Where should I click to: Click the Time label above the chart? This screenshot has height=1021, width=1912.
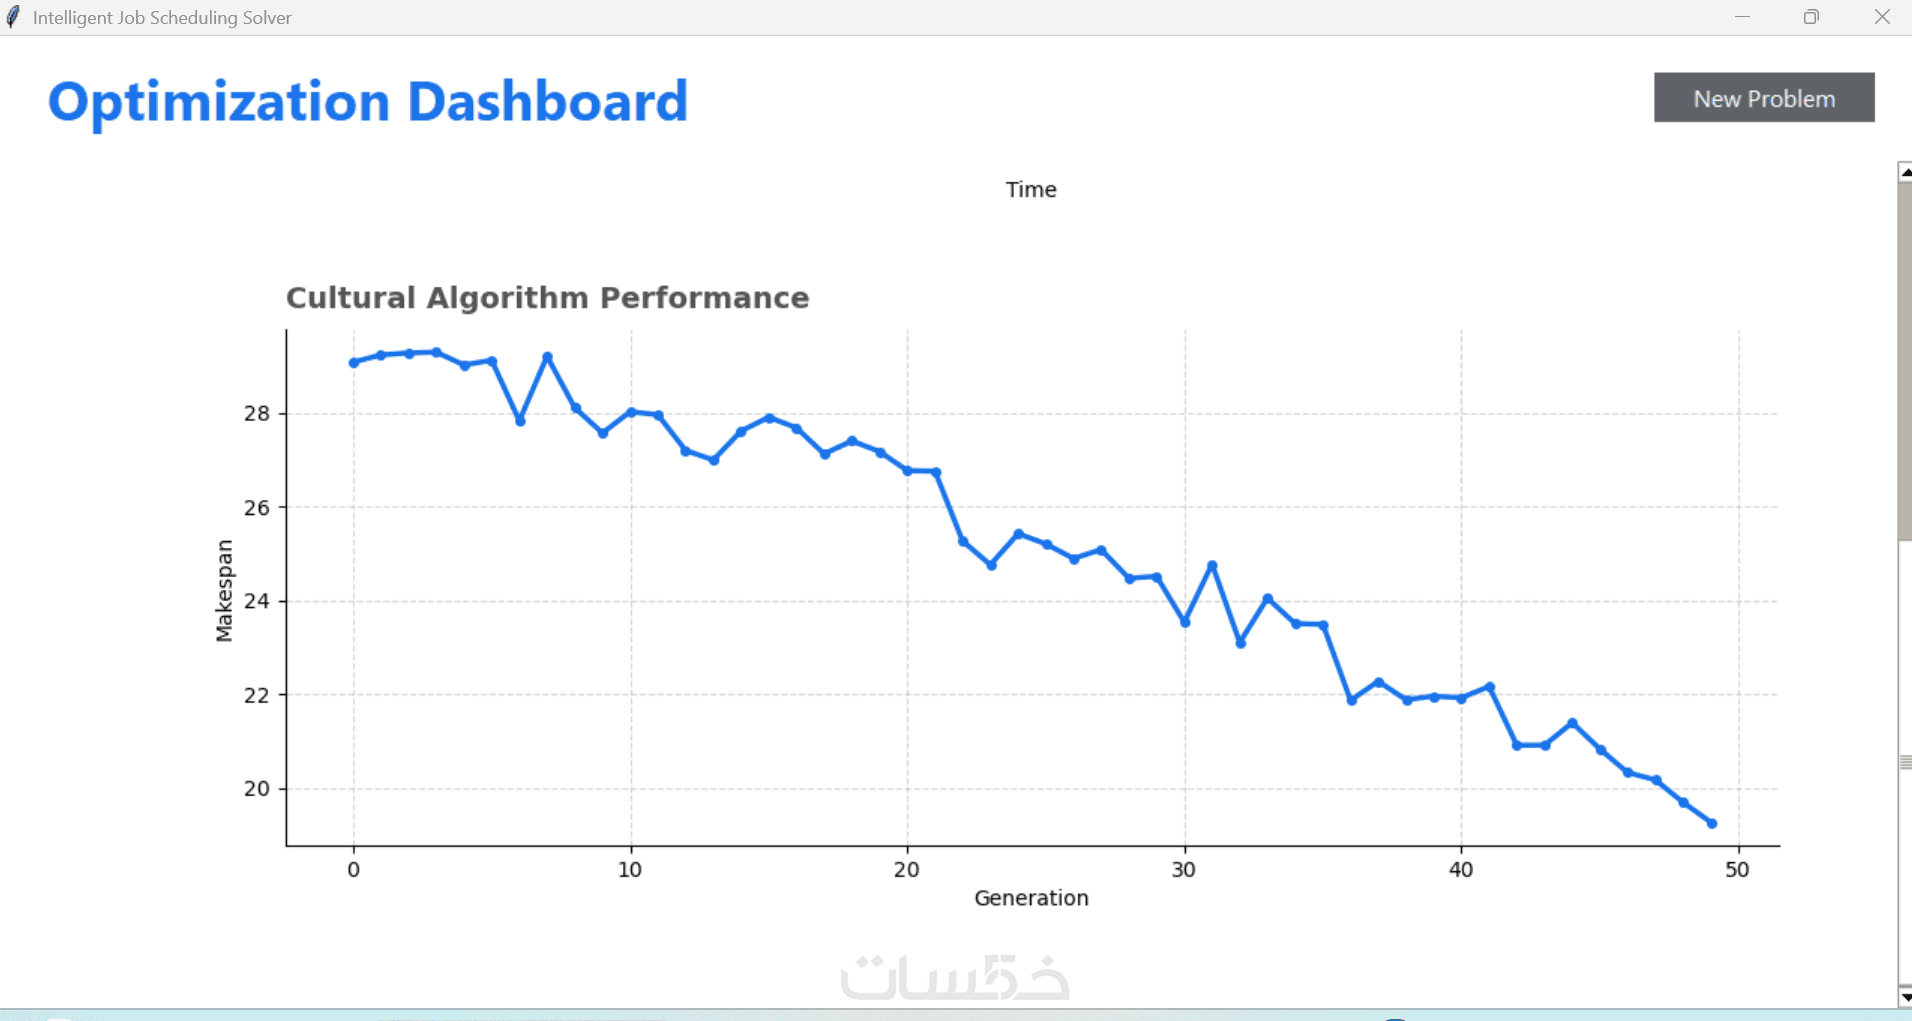click(1031, 190)
